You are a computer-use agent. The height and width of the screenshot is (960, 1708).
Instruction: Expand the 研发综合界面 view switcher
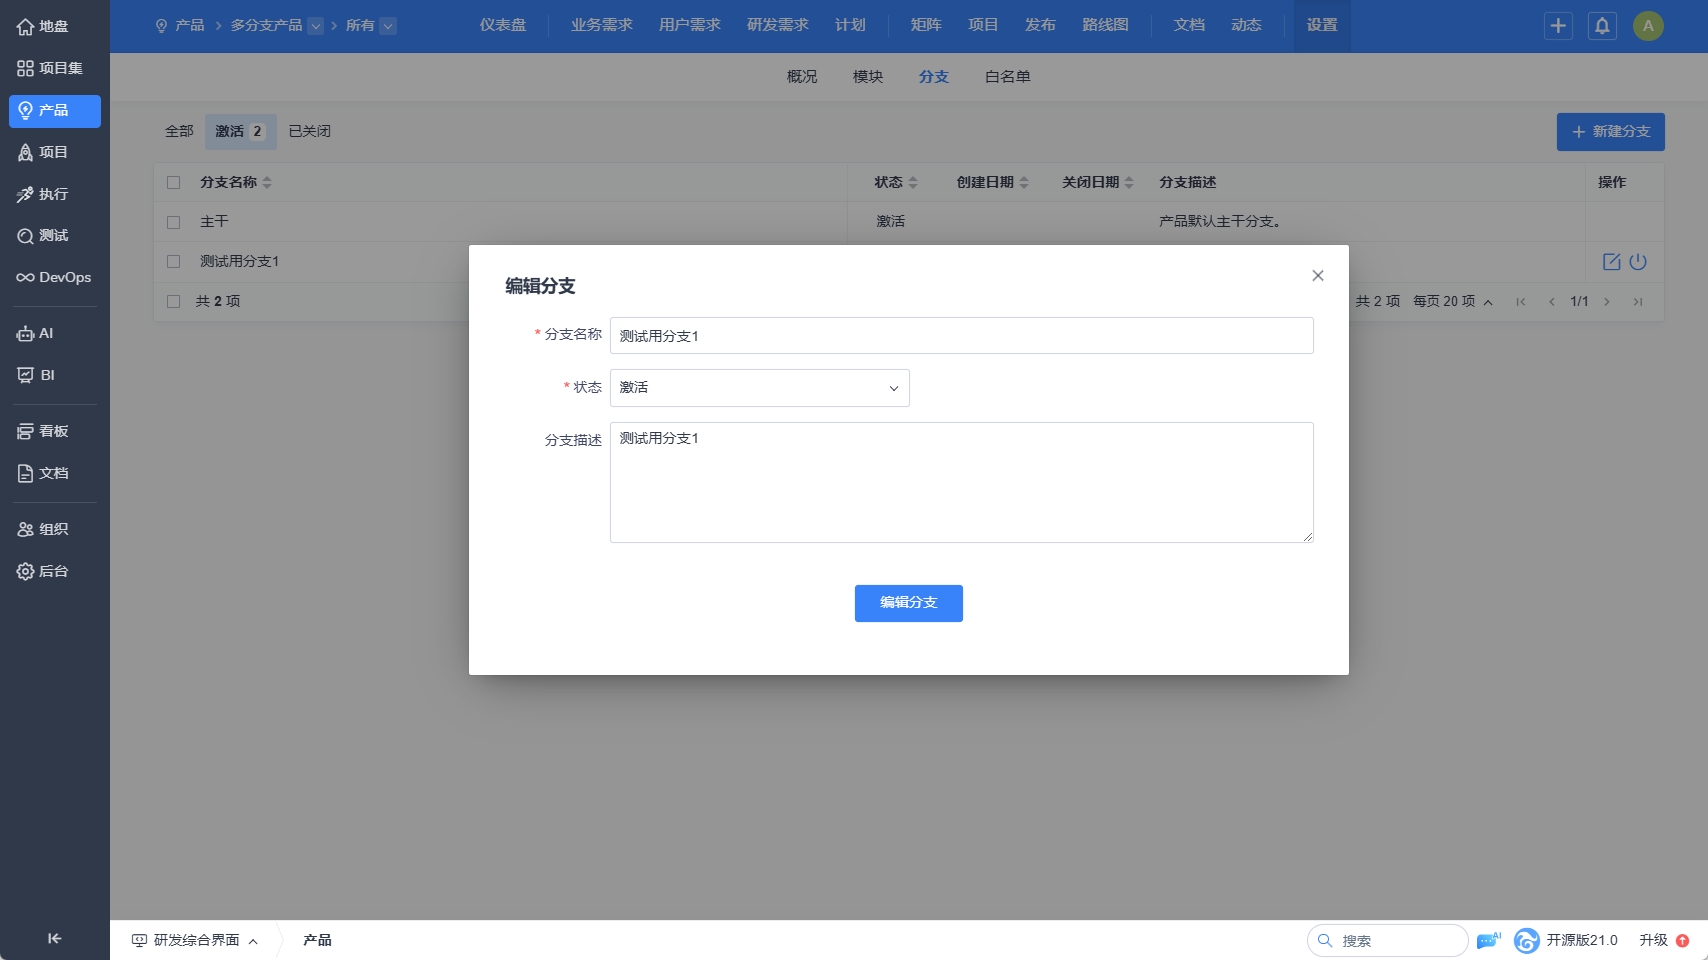coord(195,940)
